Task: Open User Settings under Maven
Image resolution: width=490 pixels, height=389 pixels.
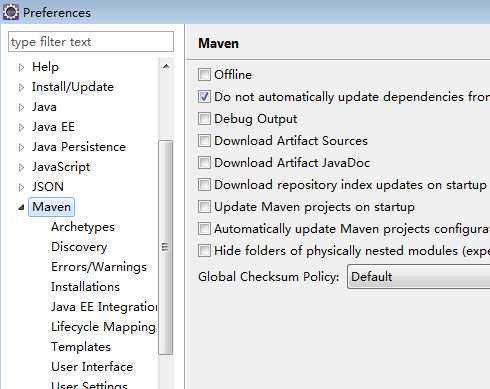Action: click(89, 385)
